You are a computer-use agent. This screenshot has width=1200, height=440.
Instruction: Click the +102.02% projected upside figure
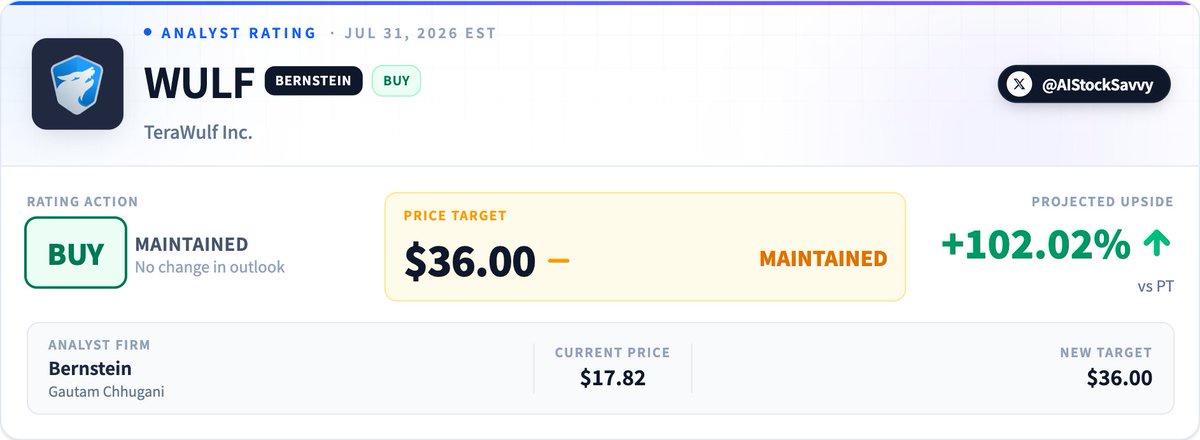[x=1036, y=245]
